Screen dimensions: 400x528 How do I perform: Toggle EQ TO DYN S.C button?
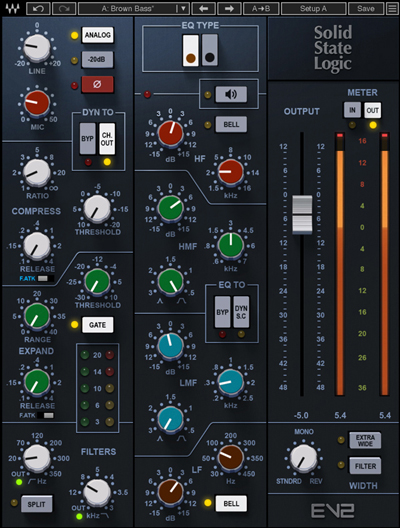pos(241,312)
